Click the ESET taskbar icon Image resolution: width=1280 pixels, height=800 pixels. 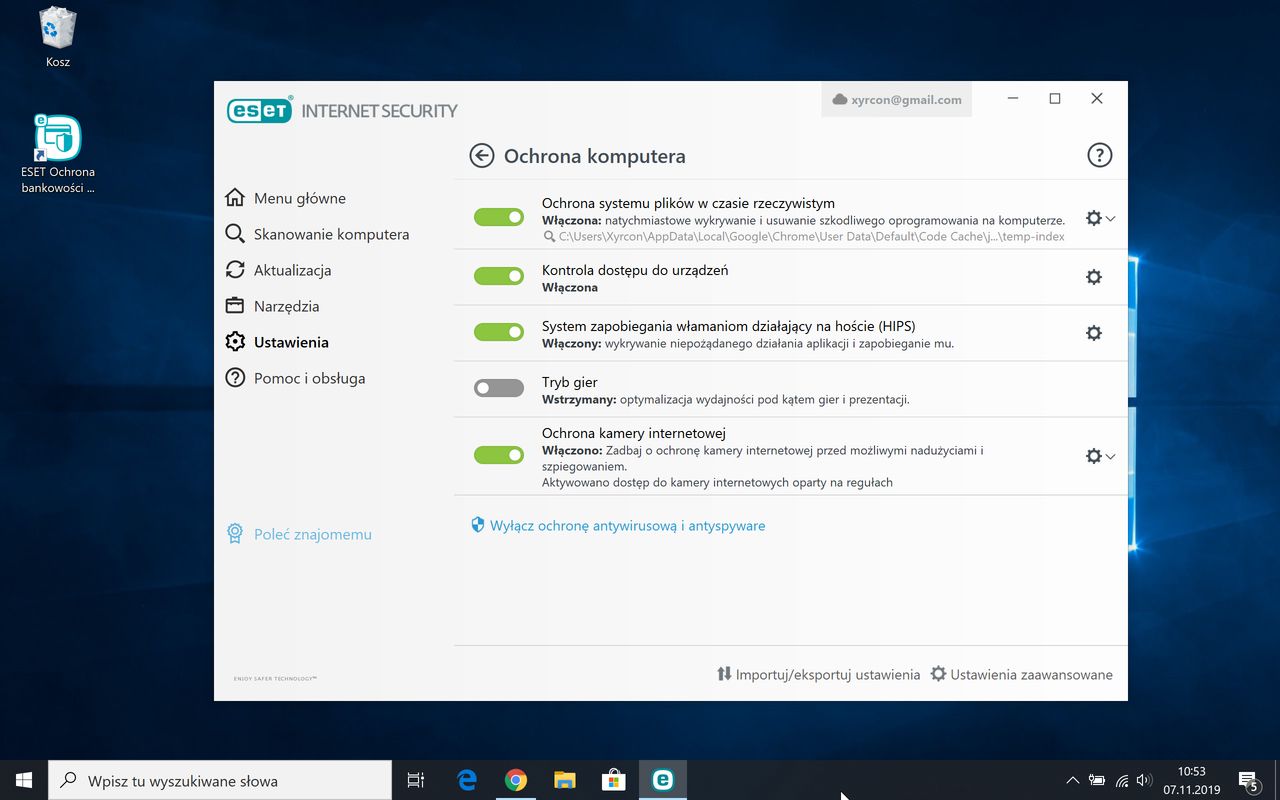tap(662, 780)
